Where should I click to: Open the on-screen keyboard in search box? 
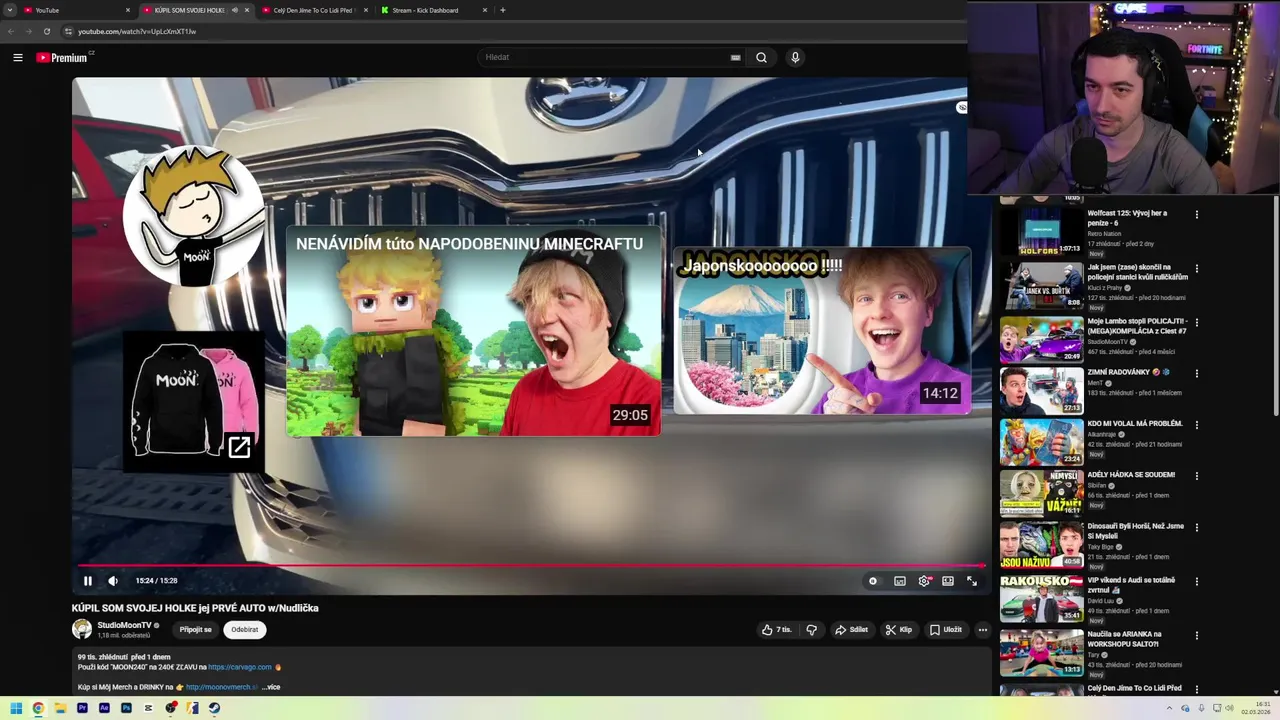click(x=735, y=57)
